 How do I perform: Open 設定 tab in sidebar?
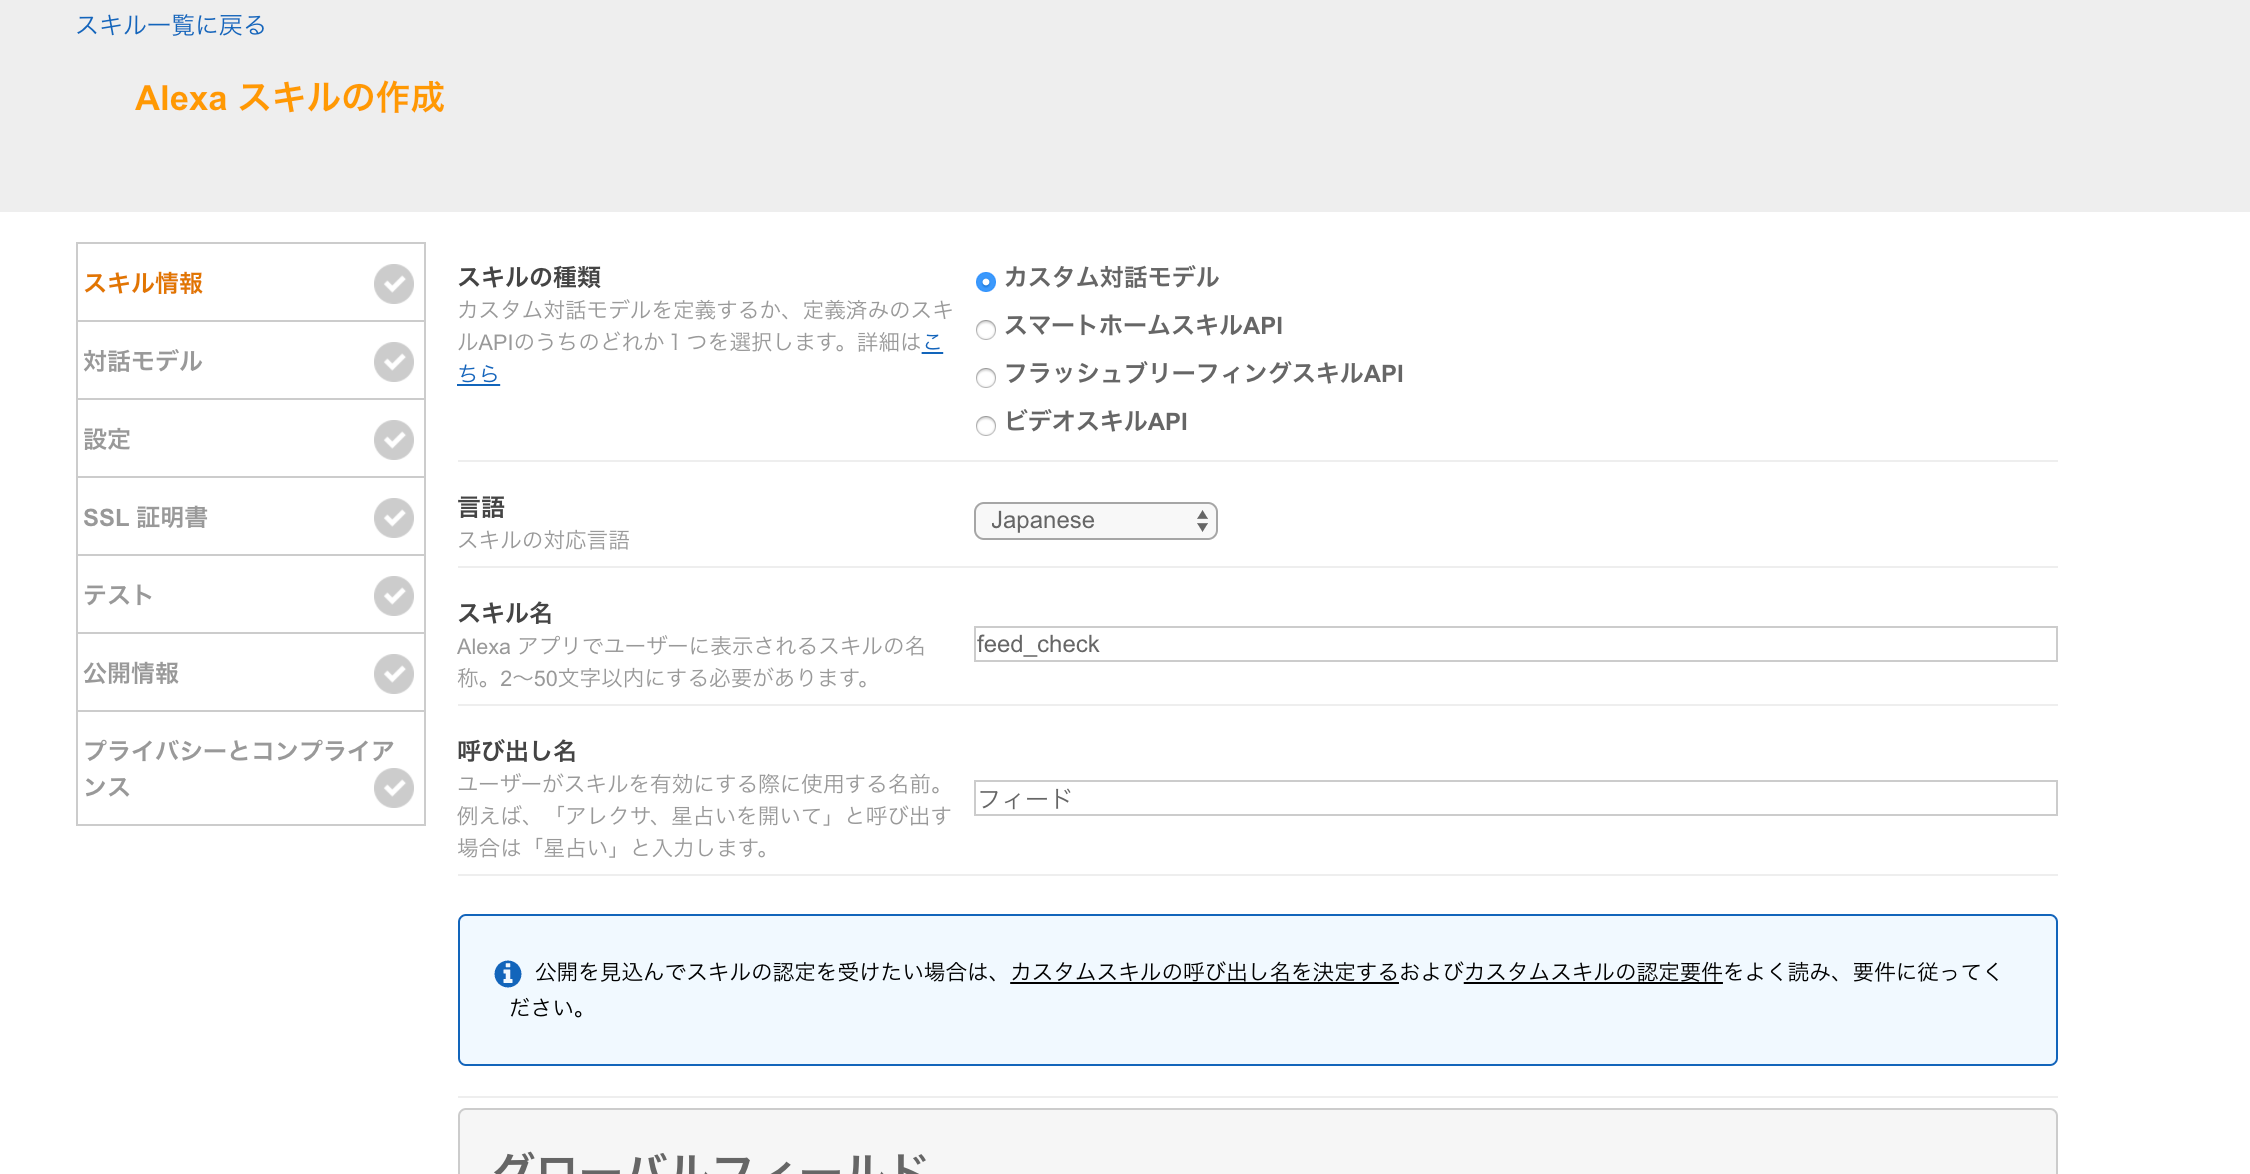tap(251, 439)
